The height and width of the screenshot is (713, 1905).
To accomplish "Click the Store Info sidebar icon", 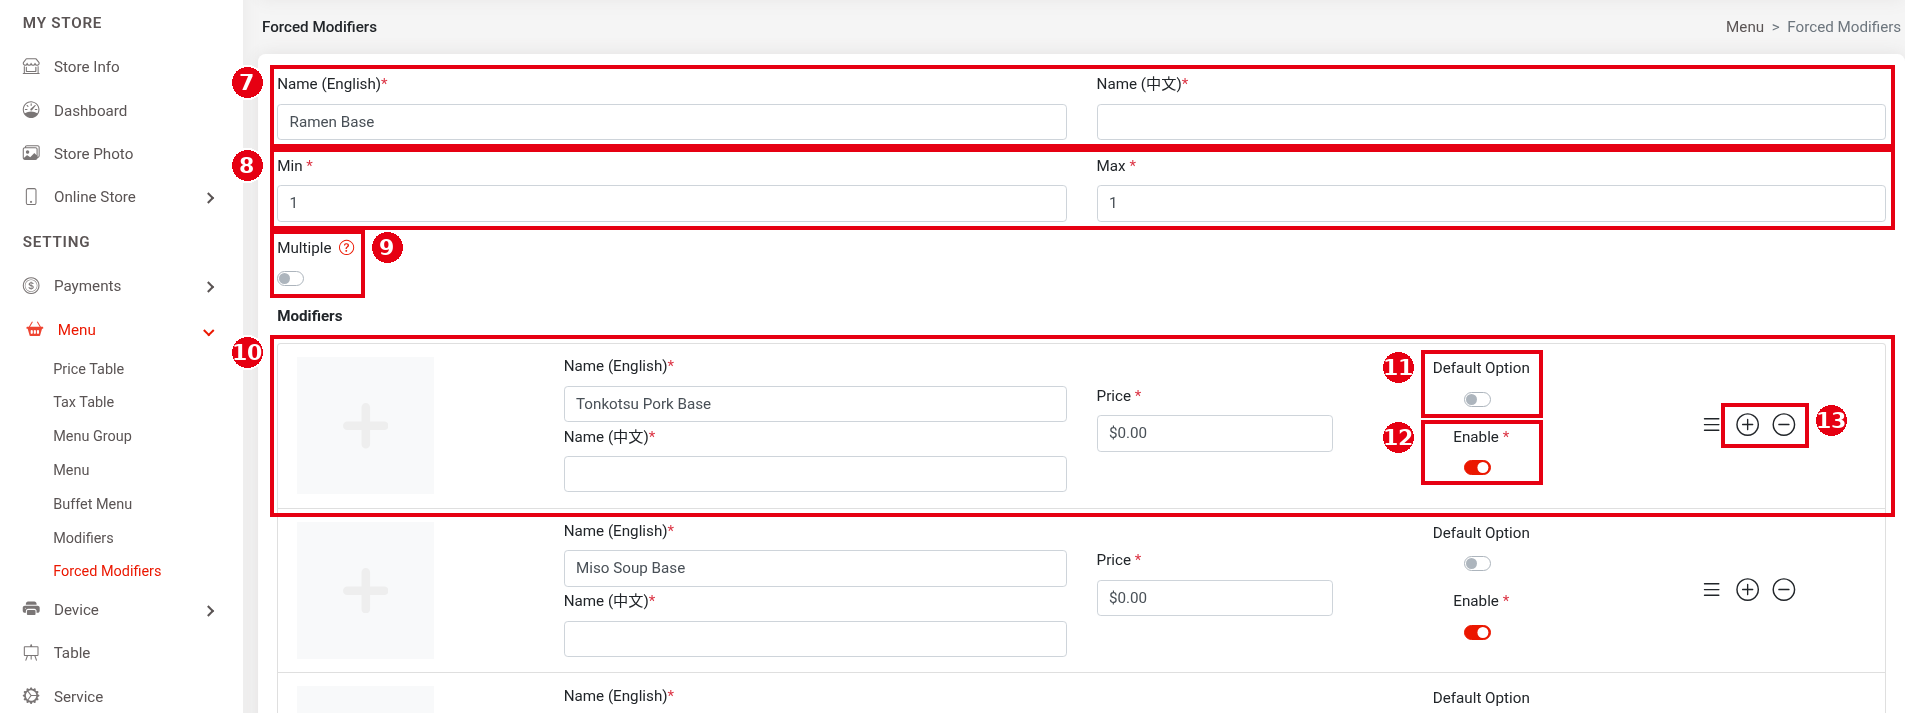I will click(32, 66).
